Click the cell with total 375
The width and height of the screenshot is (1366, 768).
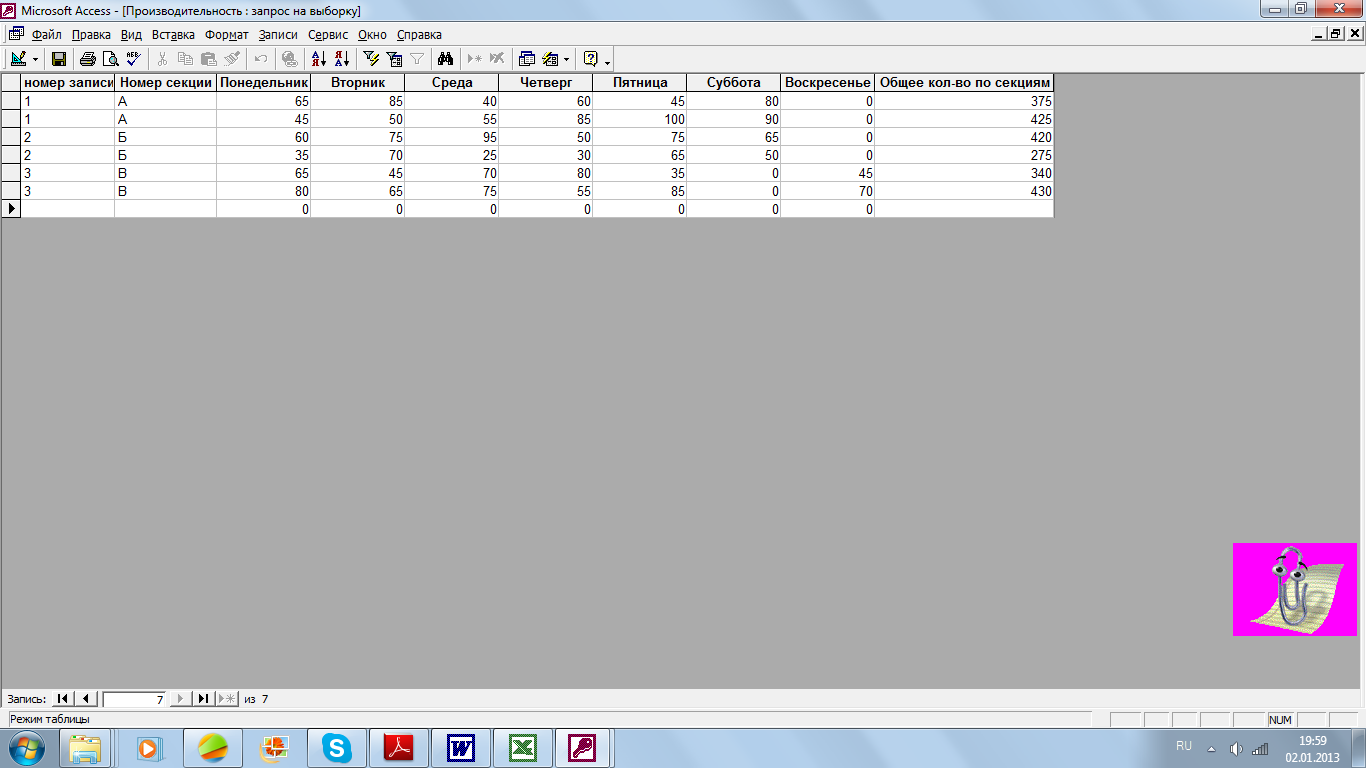click(x=964, y=101)
